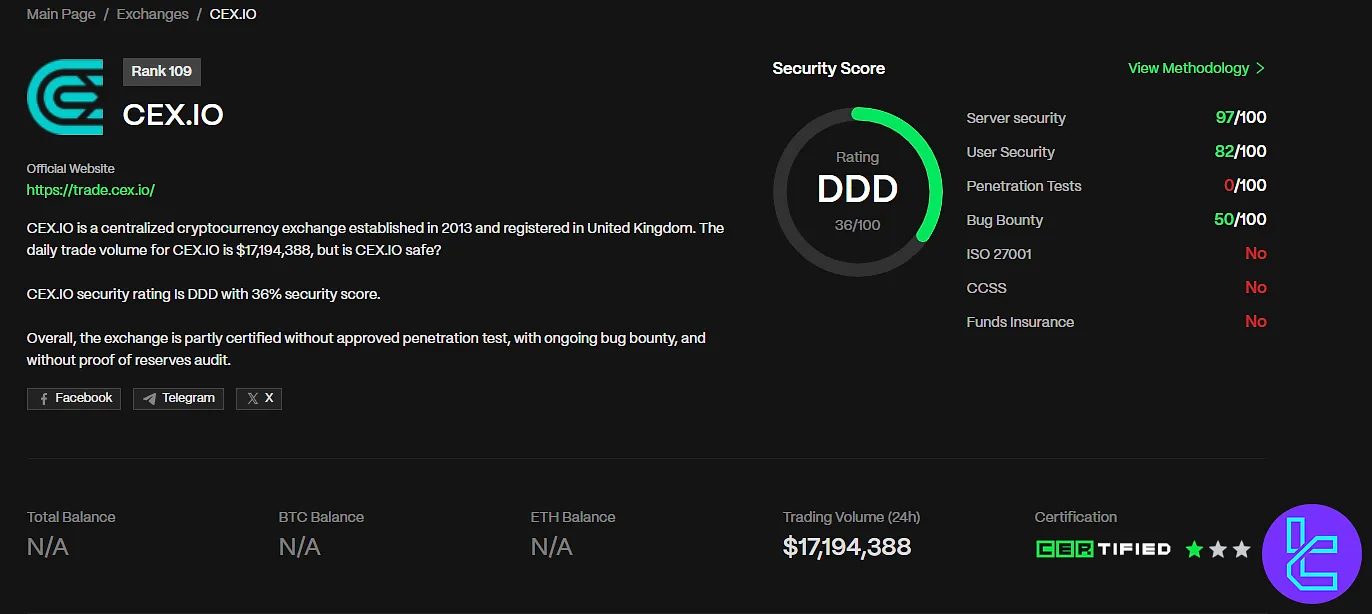Screen dimensions: 1372x614
Task: Click the 50/100 bug bounty value
Action: coord(1241,220)
